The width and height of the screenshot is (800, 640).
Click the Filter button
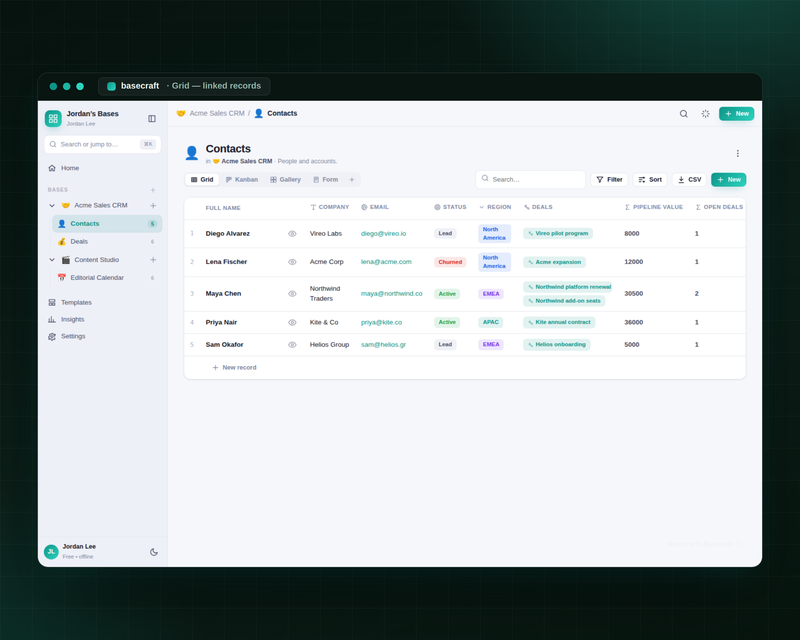(609, 180)
